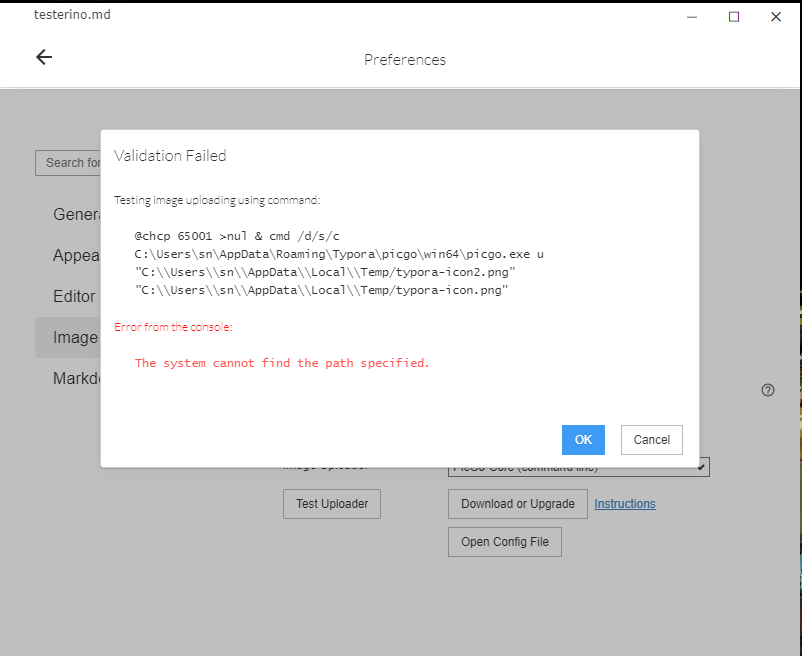Open the PicGo setup Instructions link

[624, 504]
